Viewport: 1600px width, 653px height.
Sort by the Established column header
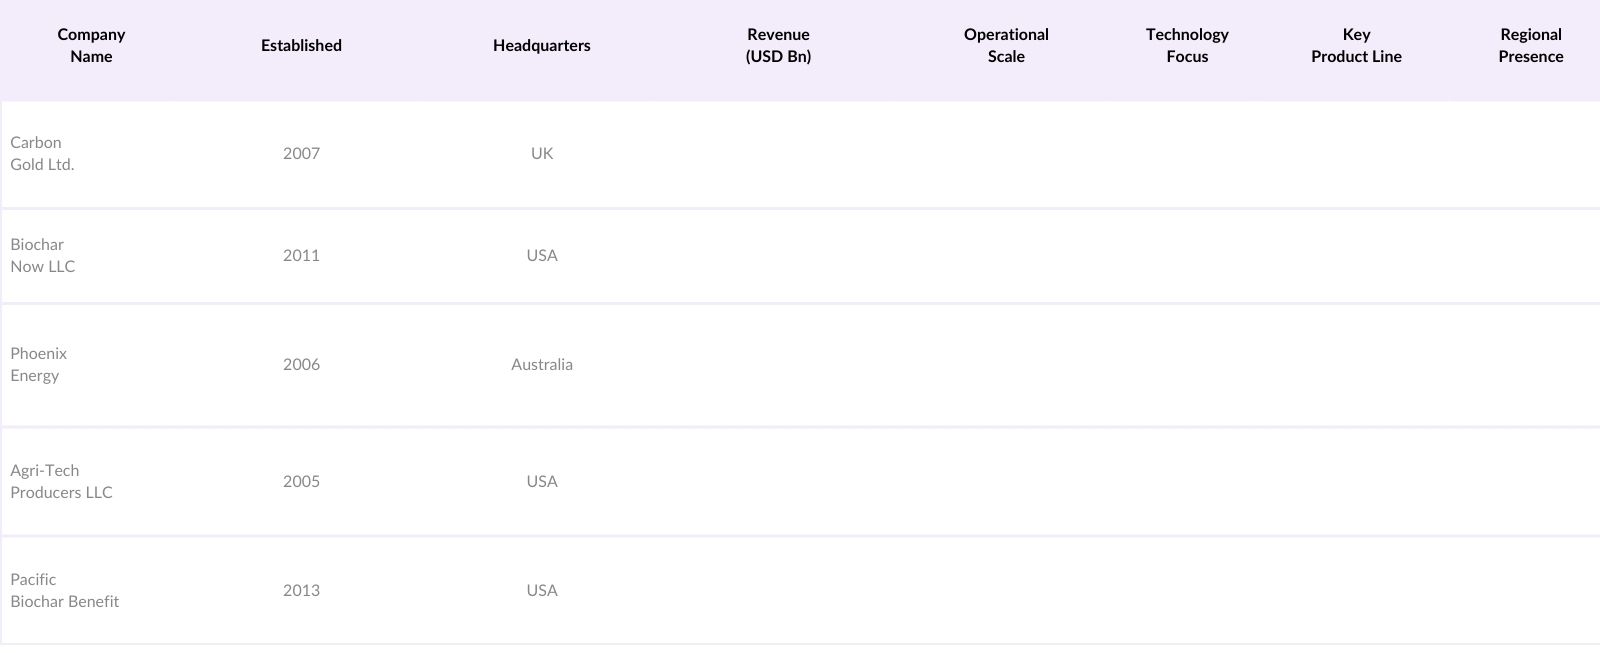[301, 46]
